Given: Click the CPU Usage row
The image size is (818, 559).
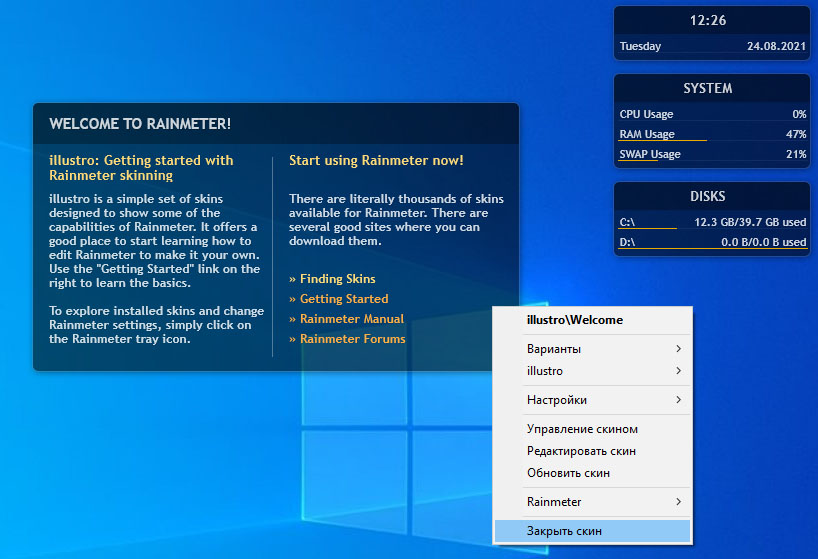Looking at the screenshot, I should coord(712,114).
